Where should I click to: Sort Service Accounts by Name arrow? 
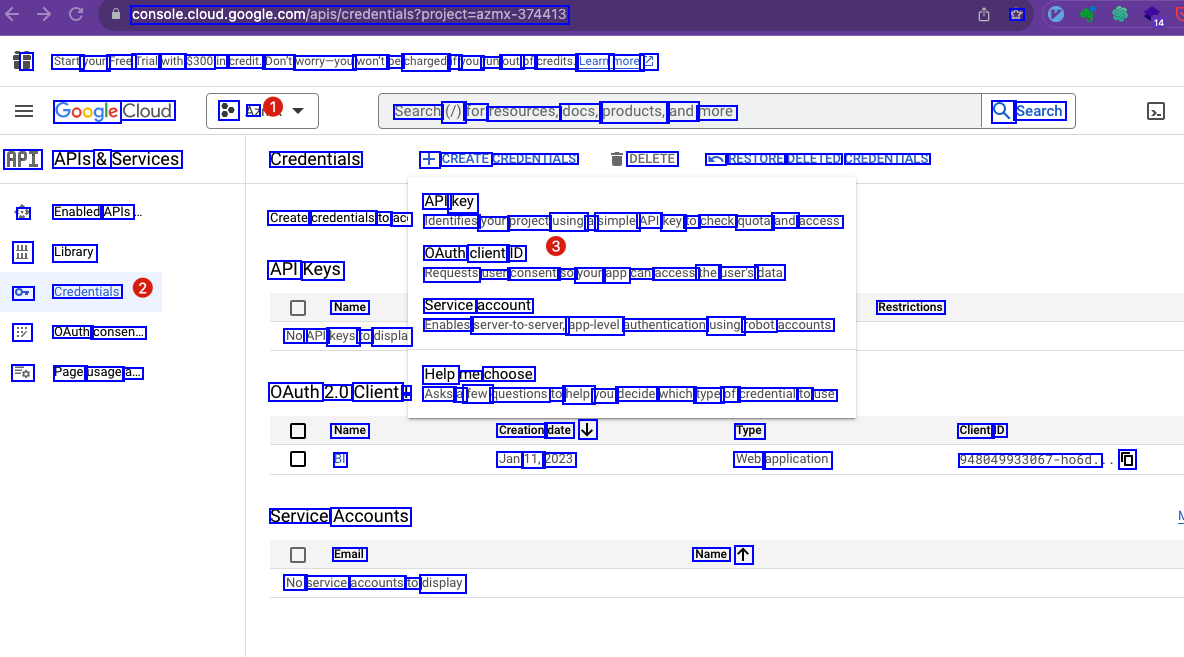(743, 554)
